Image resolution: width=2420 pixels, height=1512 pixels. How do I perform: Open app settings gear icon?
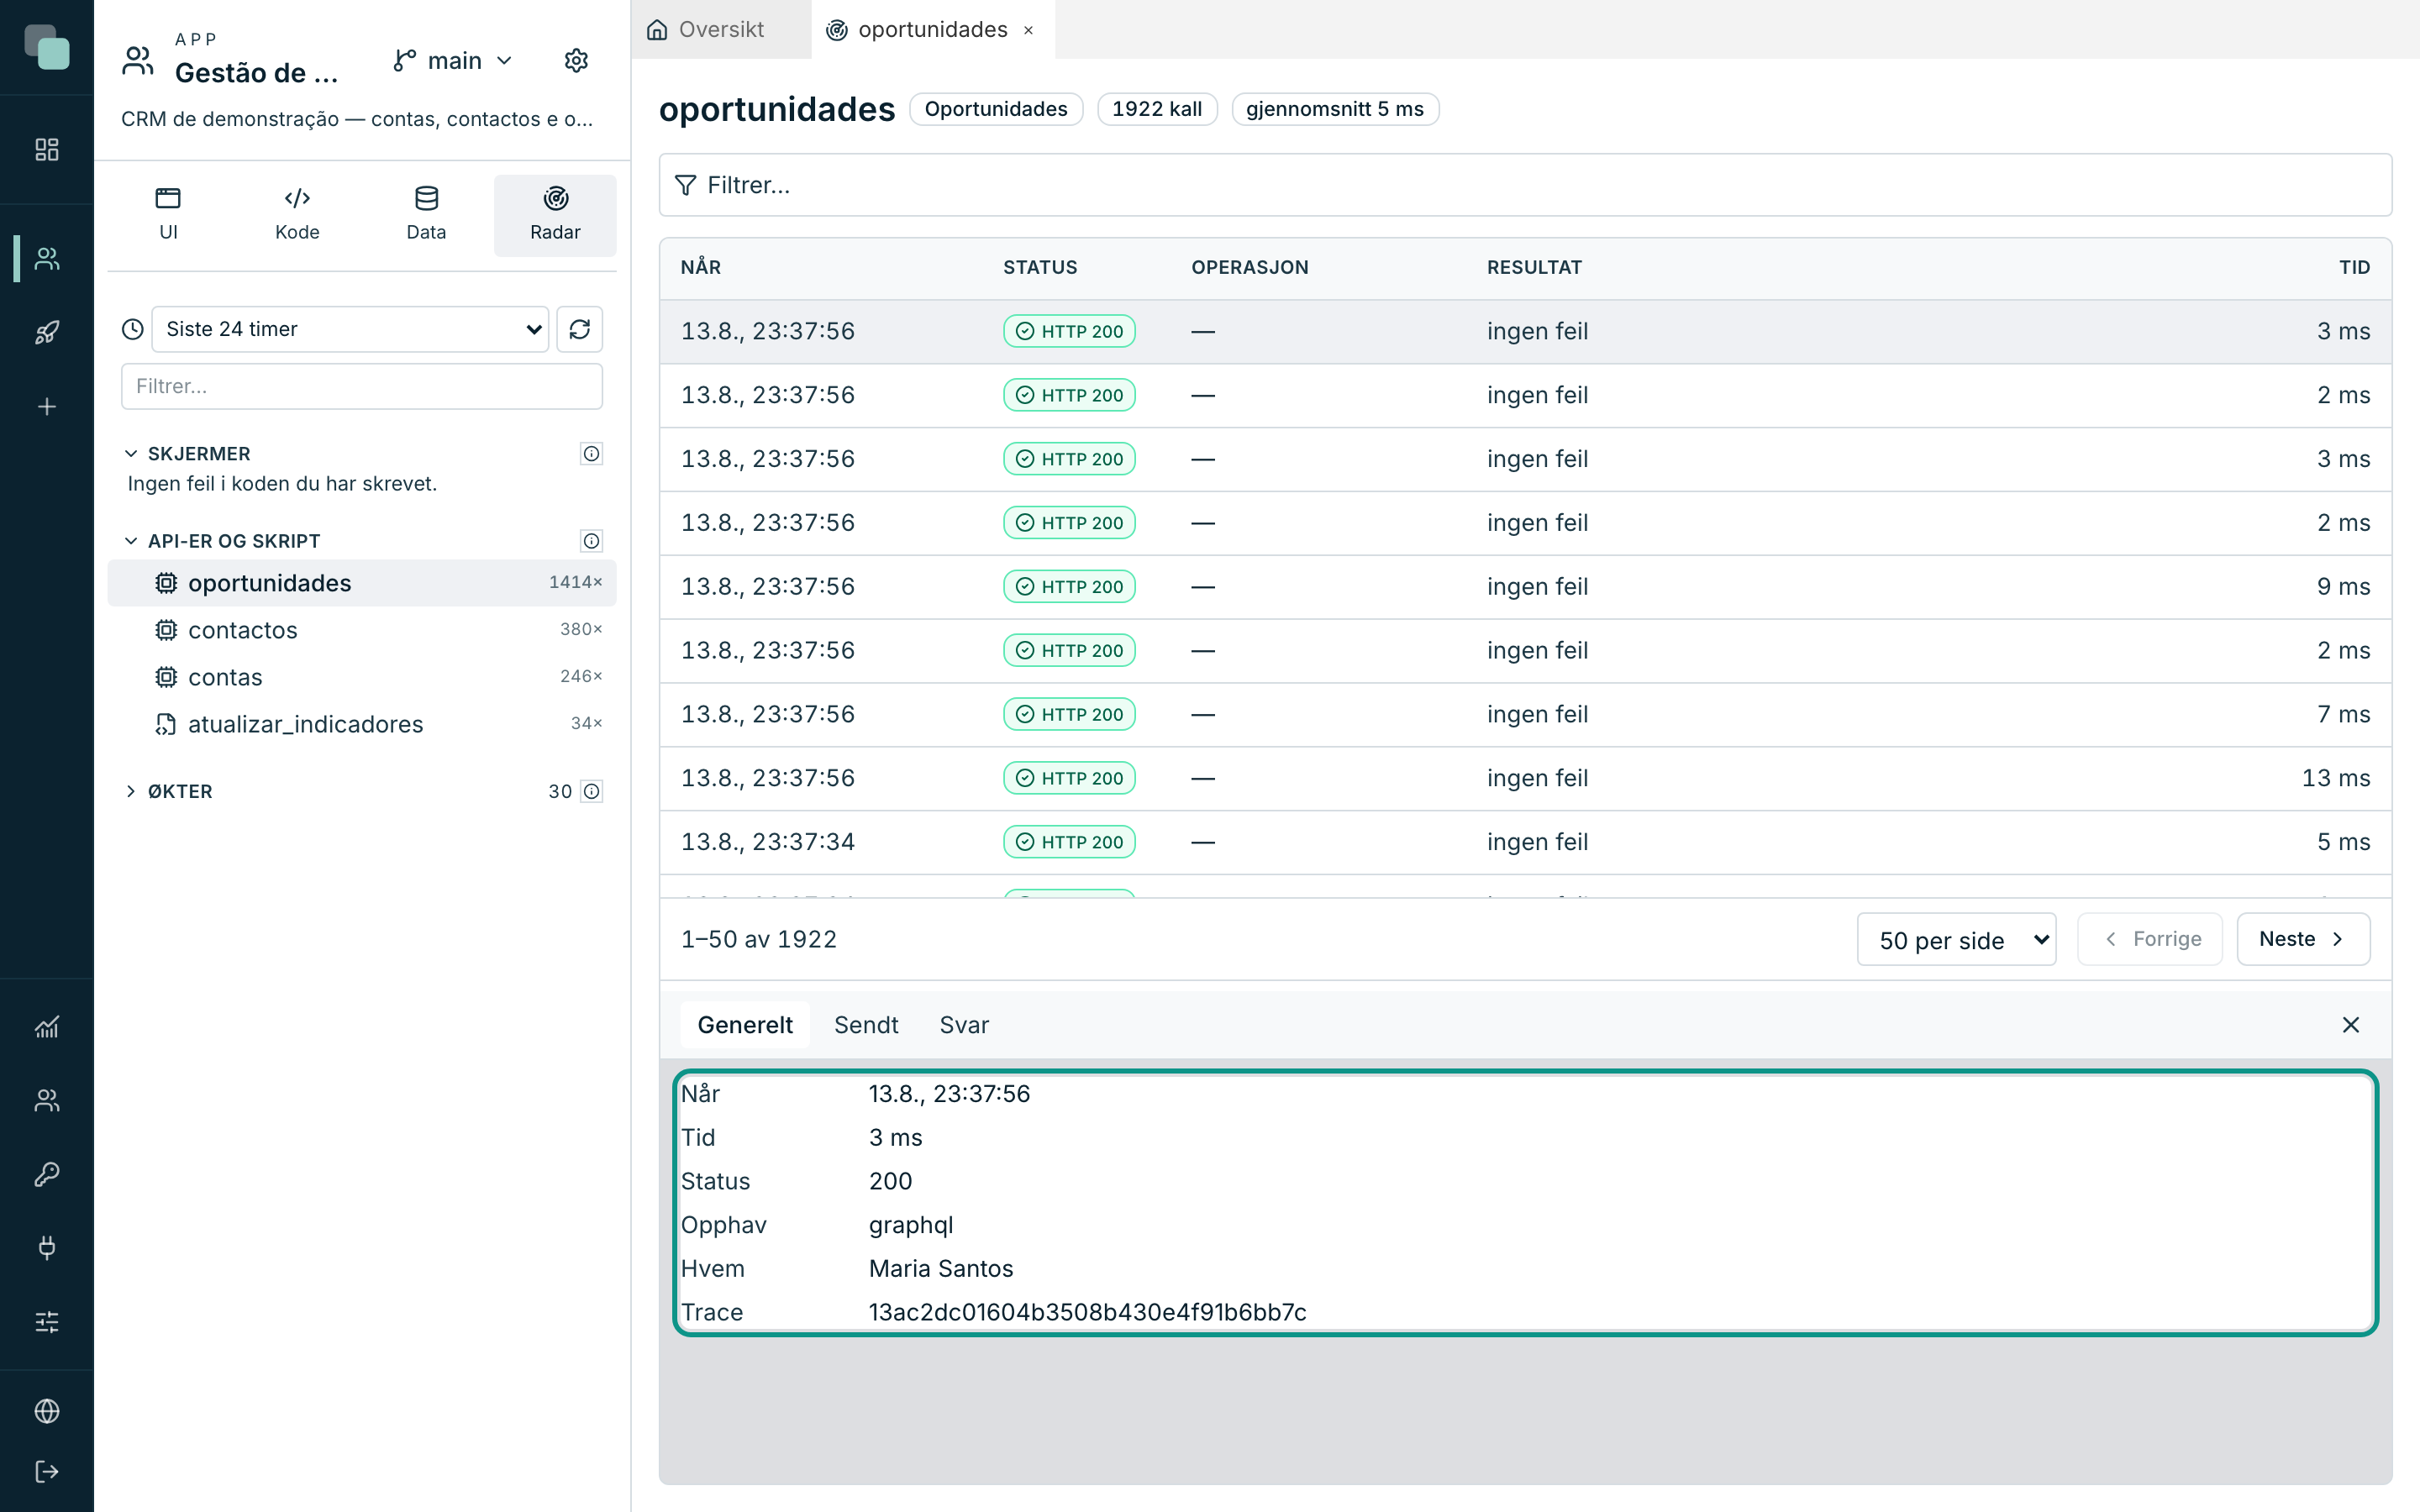point(576,61)
